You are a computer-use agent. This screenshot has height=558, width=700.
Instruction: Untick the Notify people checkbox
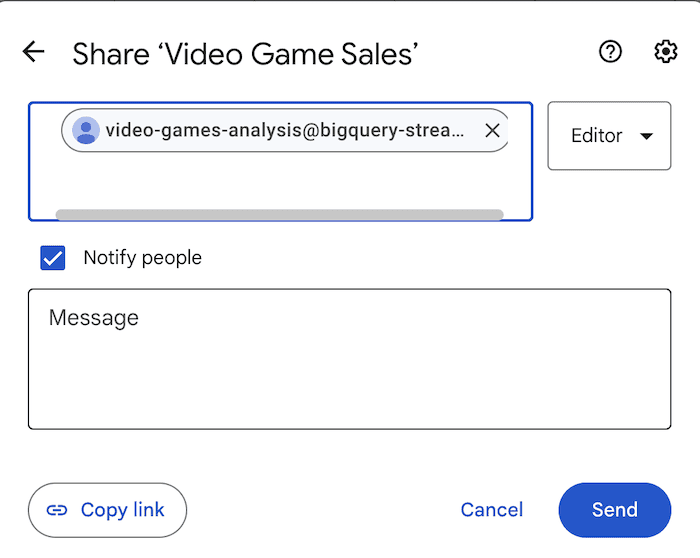pyautogui.click(x=53, y=258)
